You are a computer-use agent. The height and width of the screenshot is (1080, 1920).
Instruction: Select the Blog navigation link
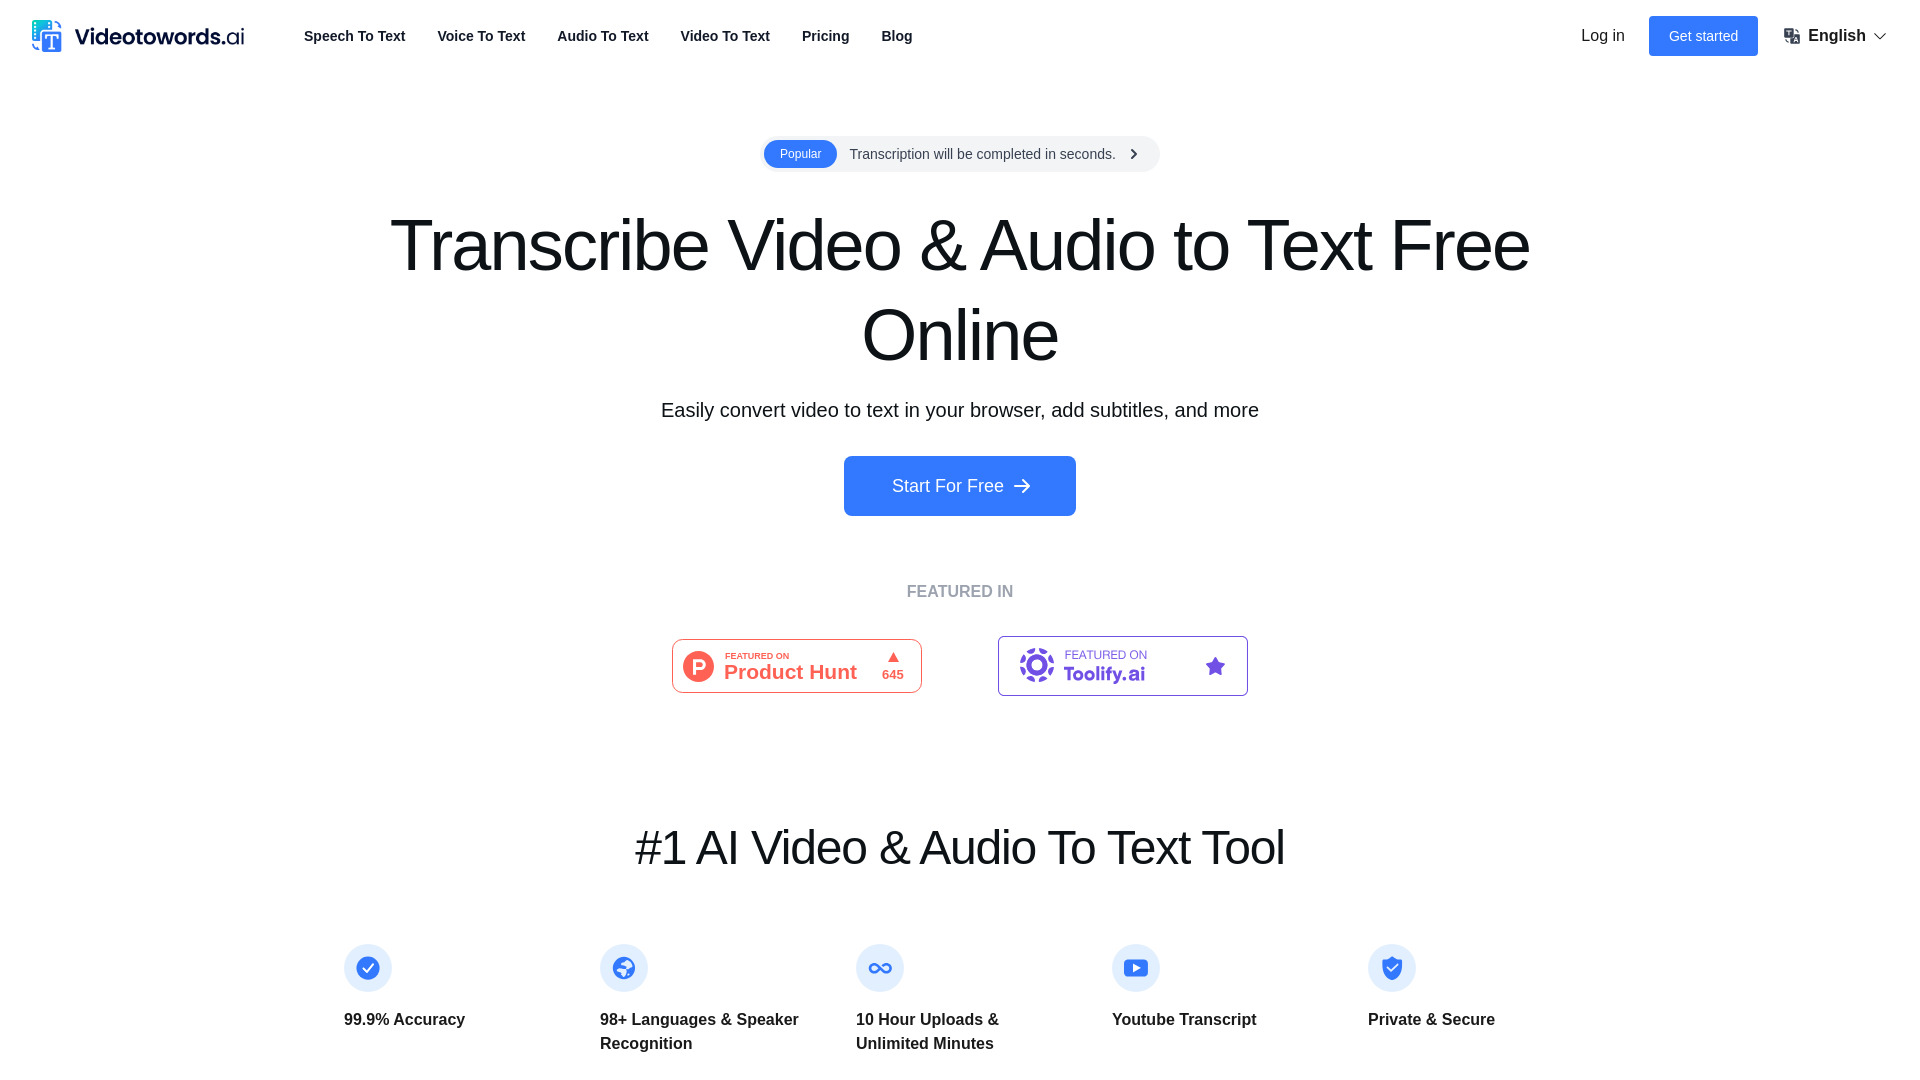pos(897,36)
